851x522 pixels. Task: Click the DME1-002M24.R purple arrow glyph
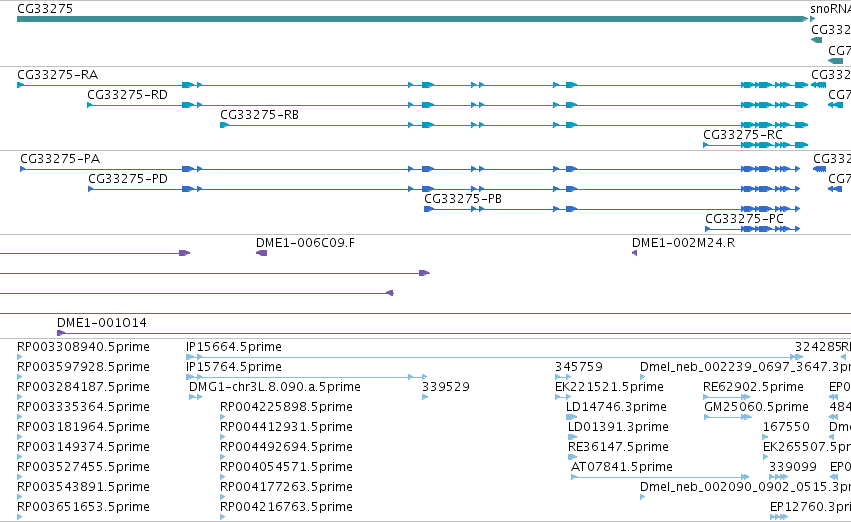634,253
